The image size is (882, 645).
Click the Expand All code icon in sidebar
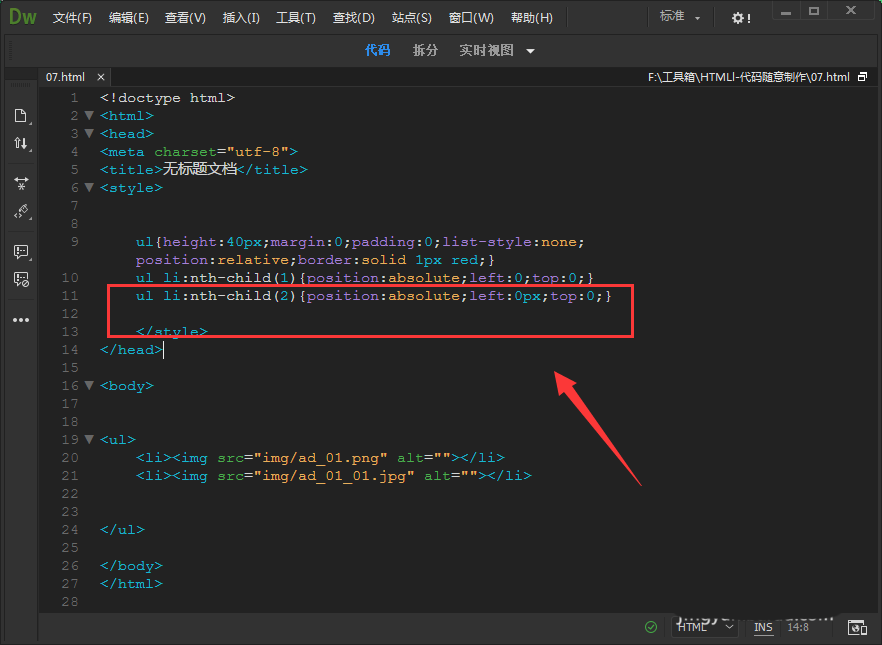click(20, 183)
